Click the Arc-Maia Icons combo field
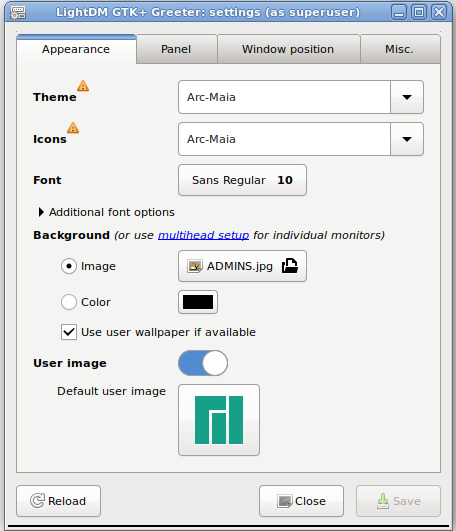Viewport: 456px width, 531px height. tap(284, 139)
